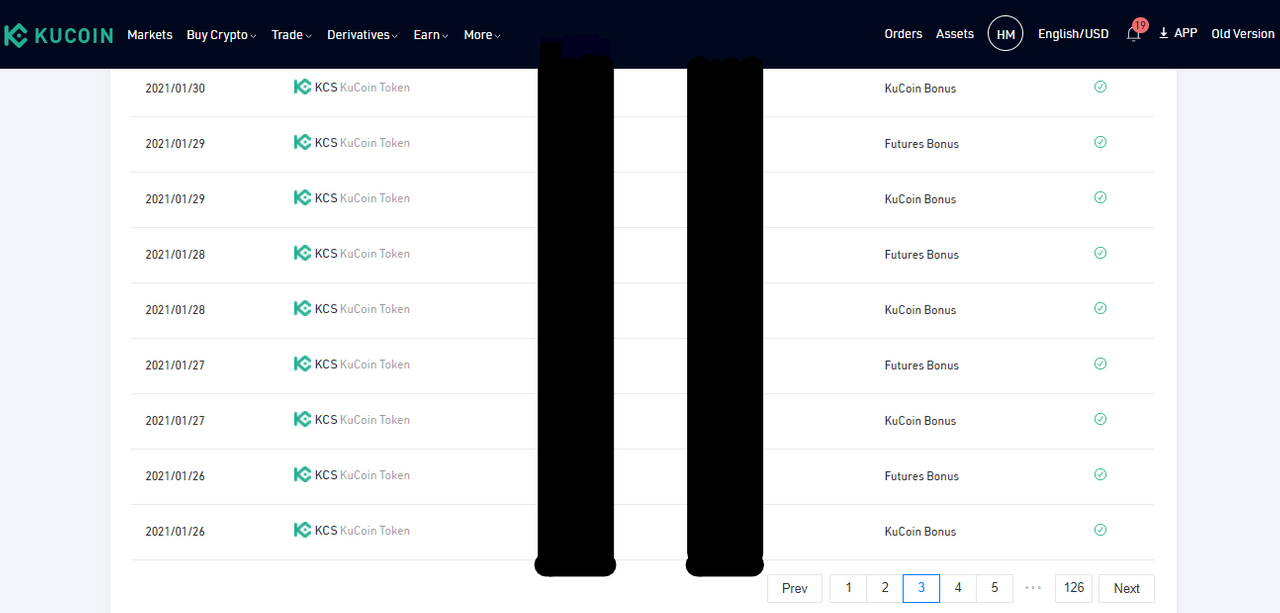
Task: Click the APP download icon
Action: [x=1164, y=33]
